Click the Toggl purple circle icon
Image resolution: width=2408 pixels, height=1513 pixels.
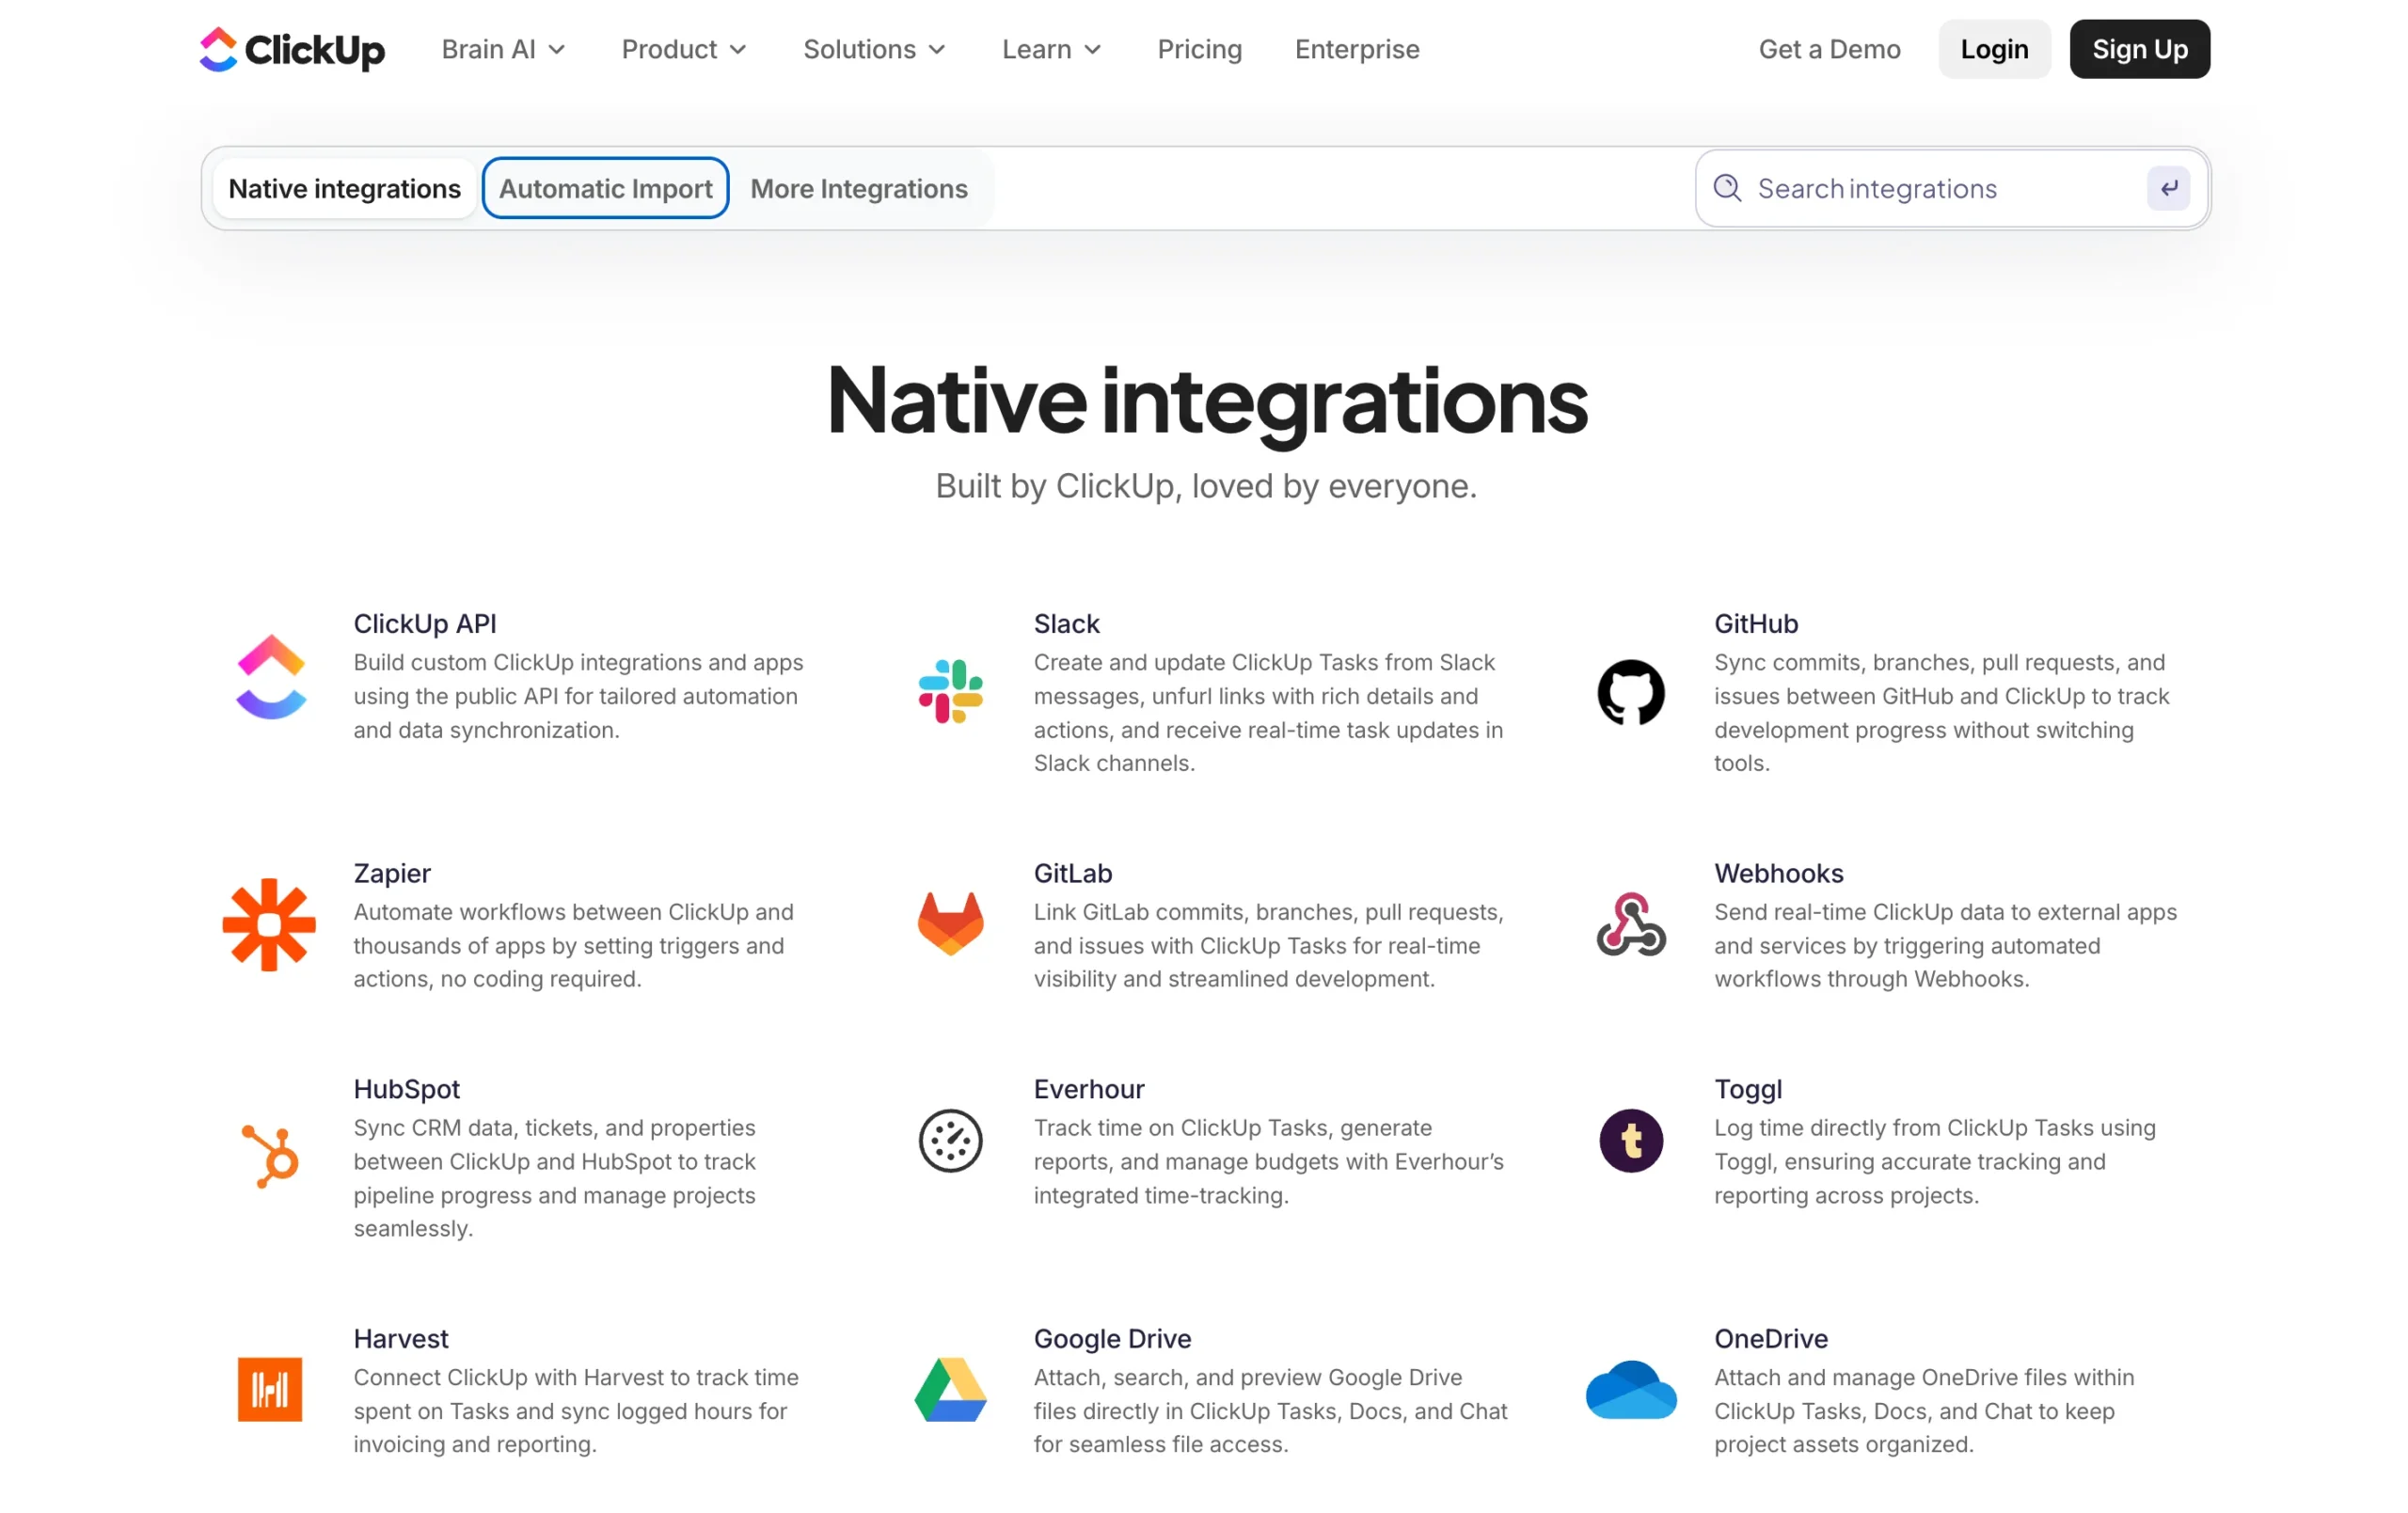[x=1630, y=1140]
